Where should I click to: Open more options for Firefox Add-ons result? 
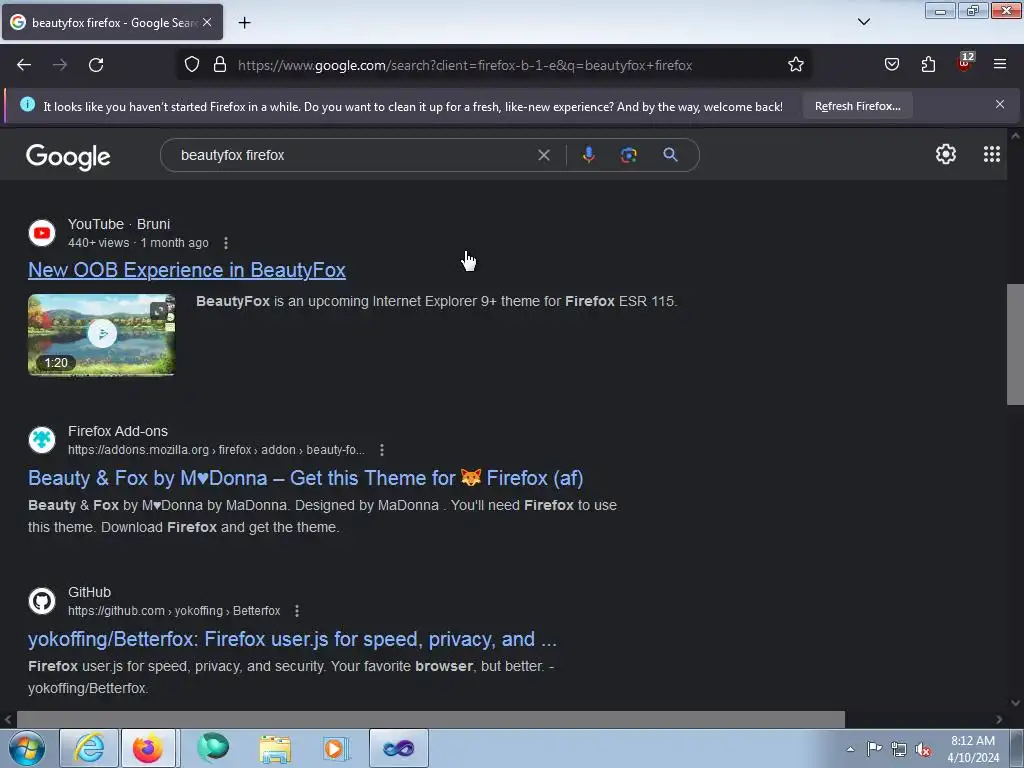point(382,450)
